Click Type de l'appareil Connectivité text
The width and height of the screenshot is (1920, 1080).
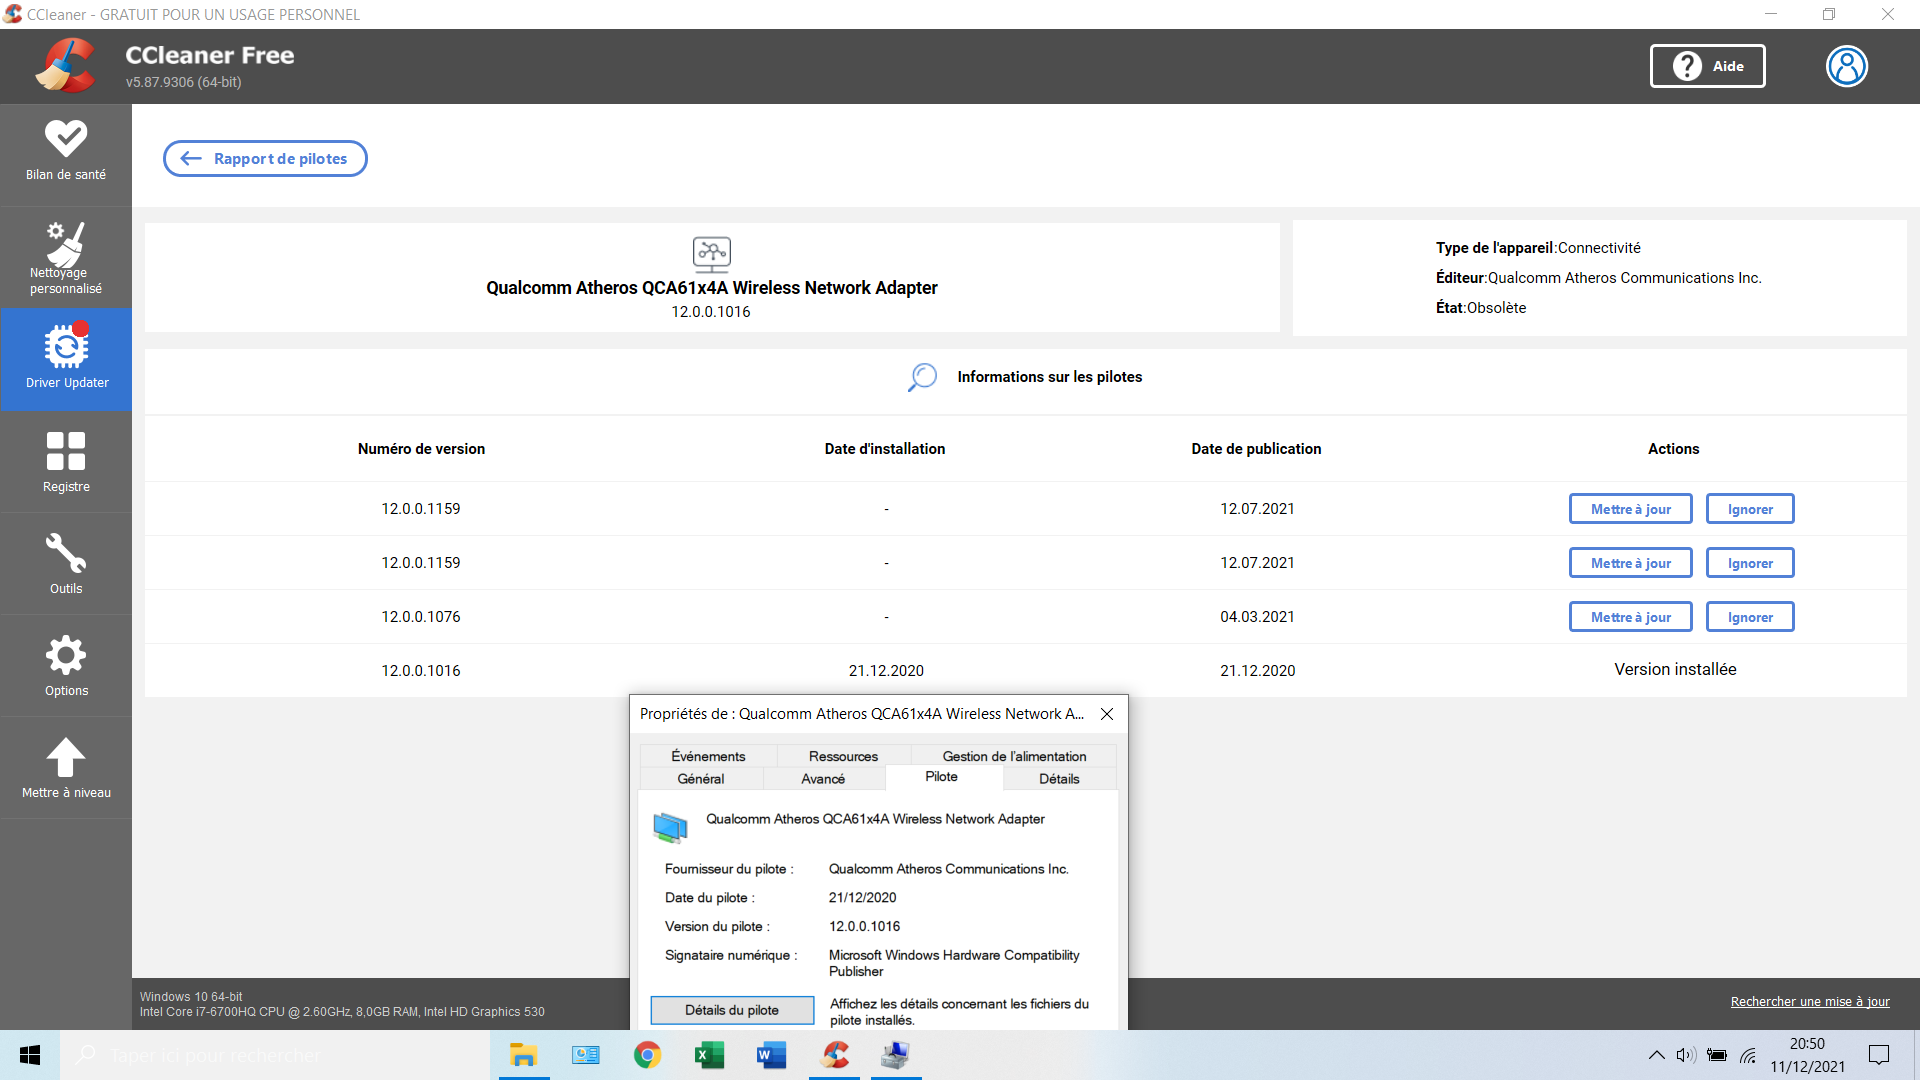coord(1538,248)
